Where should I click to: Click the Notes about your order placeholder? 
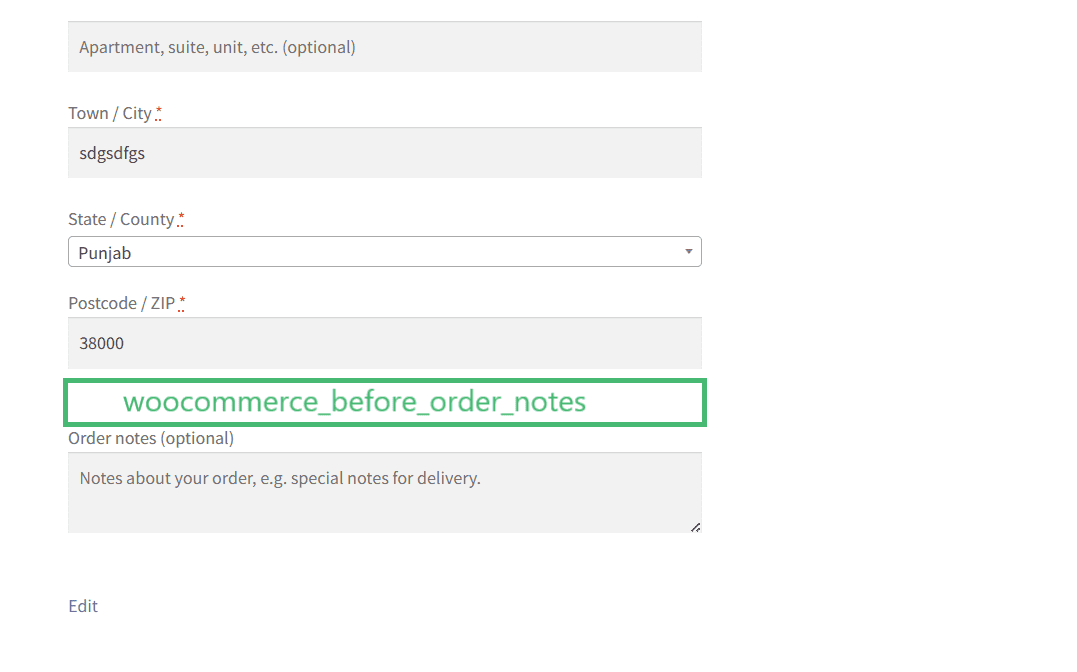click(x=280, y=478)
